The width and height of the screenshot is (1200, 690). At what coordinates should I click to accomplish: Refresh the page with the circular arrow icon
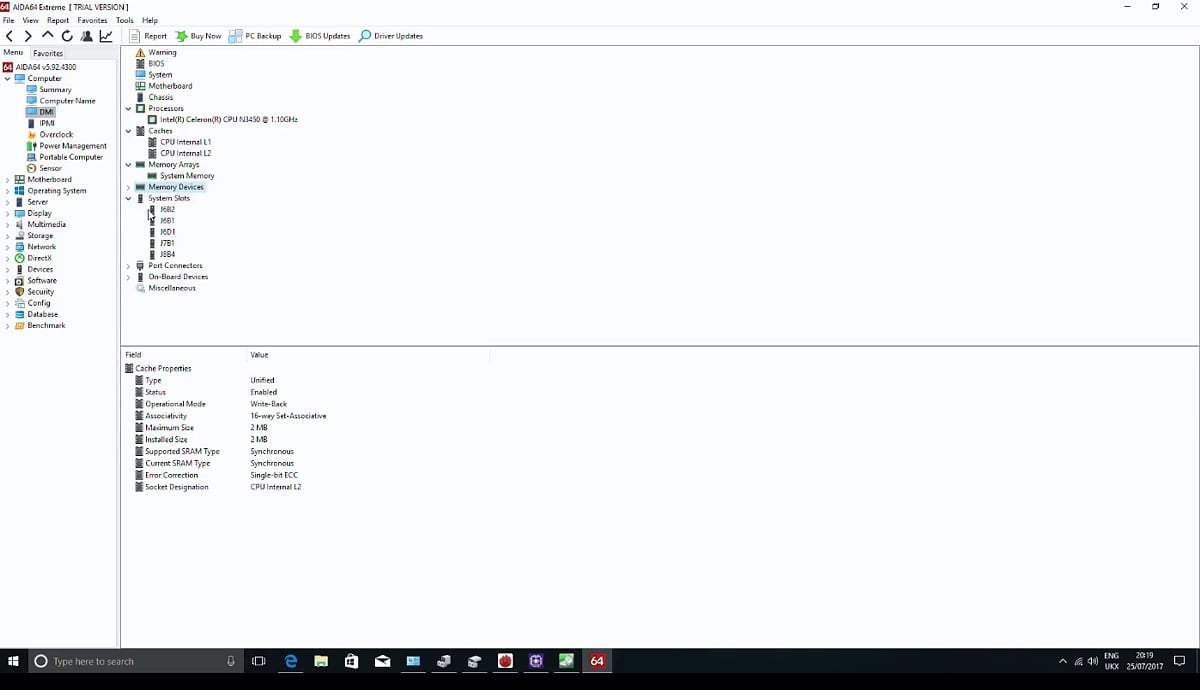tap(67, 36)
